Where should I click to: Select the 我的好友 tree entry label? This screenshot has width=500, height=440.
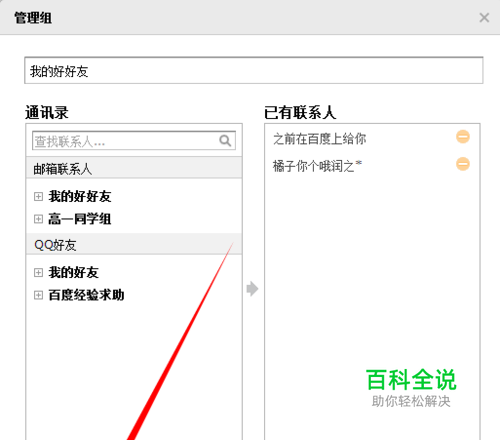point(74,272)
